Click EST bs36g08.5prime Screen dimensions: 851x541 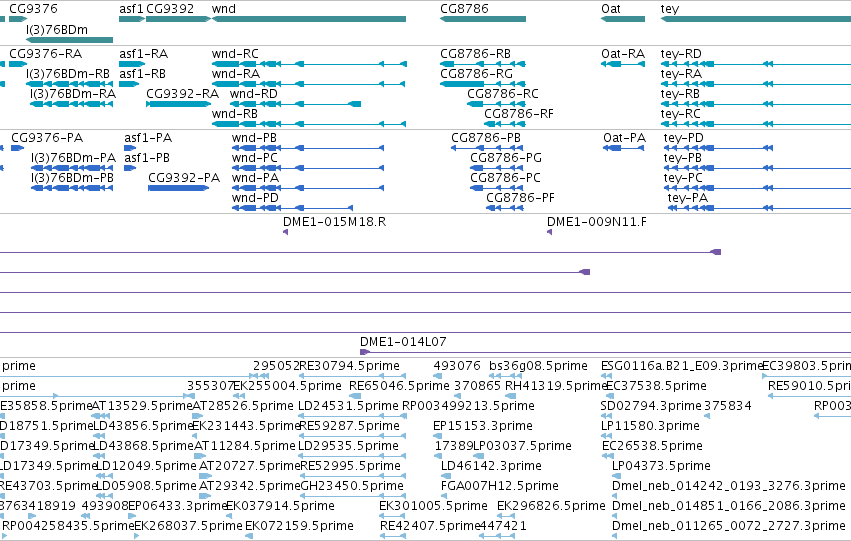[x=538, y=366]
